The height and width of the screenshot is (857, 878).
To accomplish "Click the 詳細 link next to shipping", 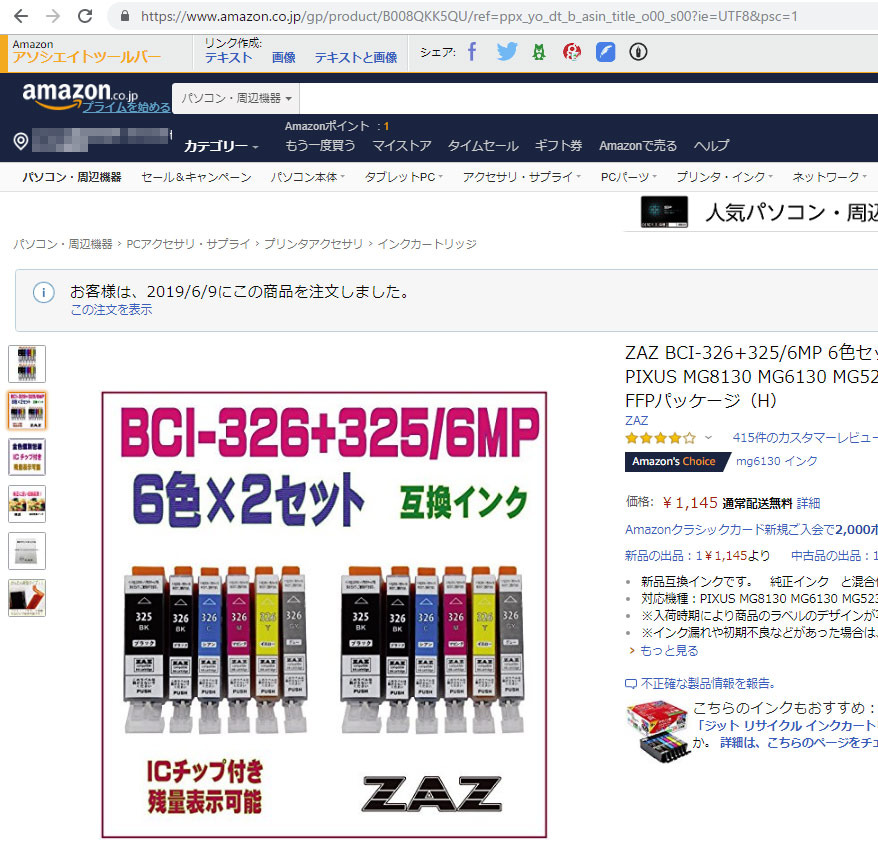I will [808, 503].
